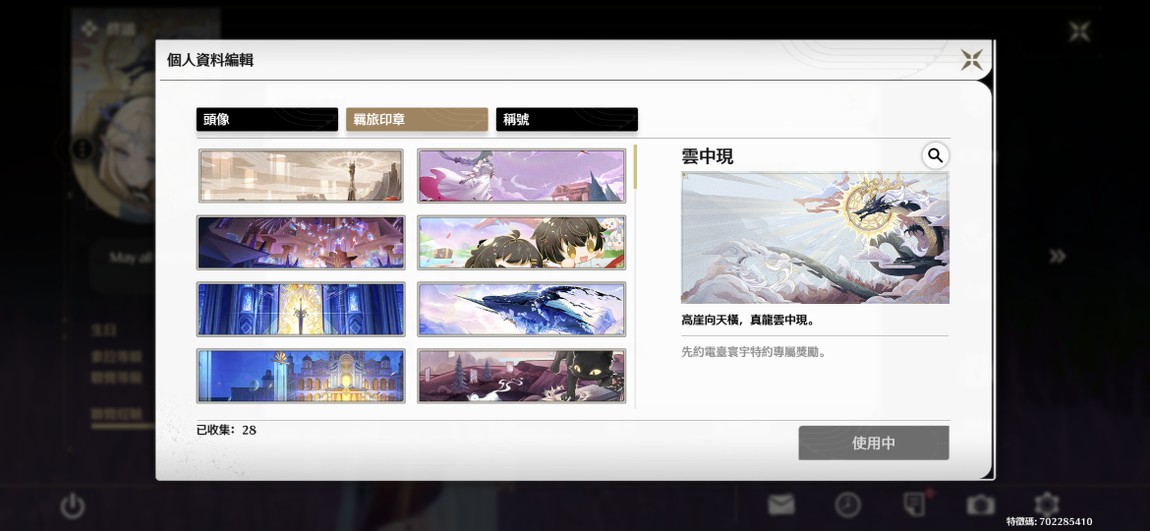This screenshot has width=1150, height=531.
Task: Choose the blue whale stamp thumbnail
Action: pos(521,309)
